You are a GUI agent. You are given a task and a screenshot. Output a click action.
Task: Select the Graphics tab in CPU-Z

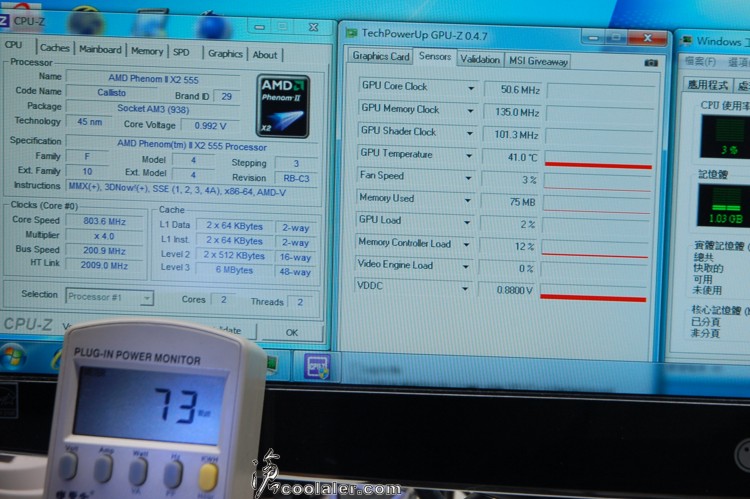pos(225,54)
